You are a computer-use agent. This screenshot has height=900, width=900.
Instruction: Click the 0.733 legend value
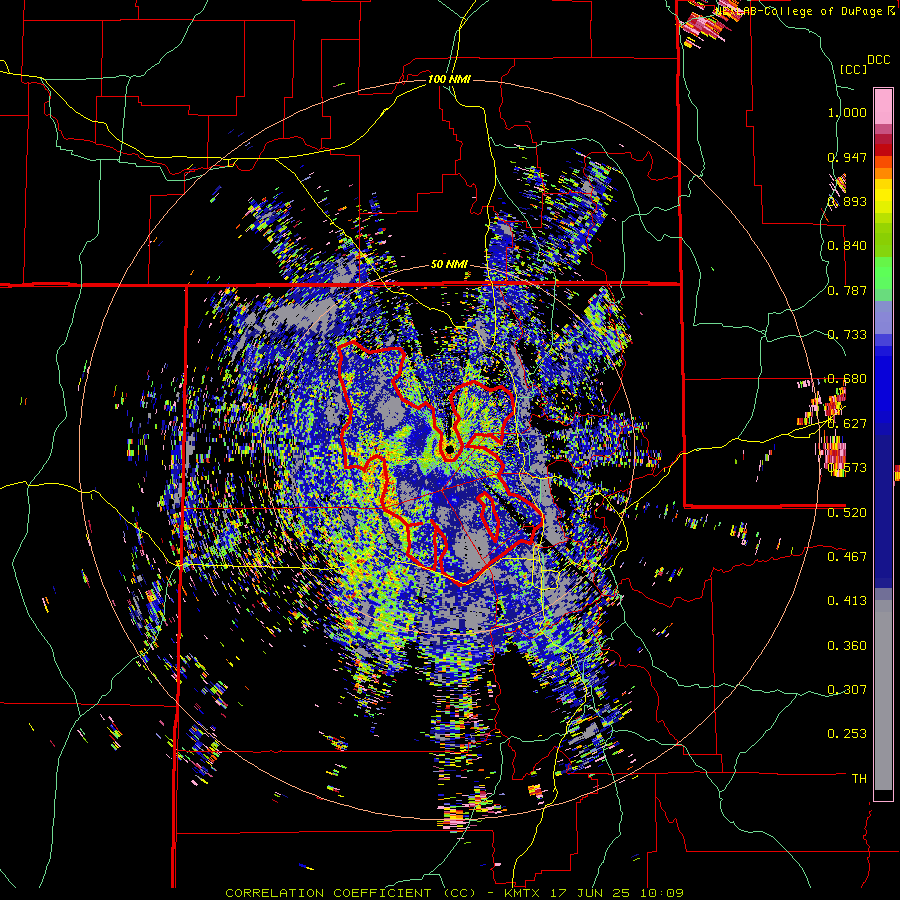pyautogui.click(x=847, y=335)
